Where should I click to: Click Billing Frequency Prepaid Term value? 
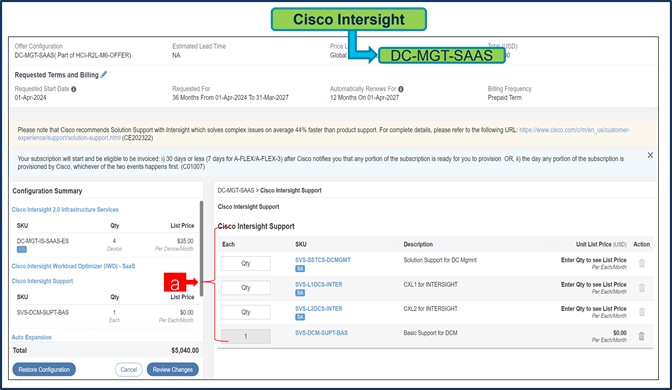tap(504, 98)
